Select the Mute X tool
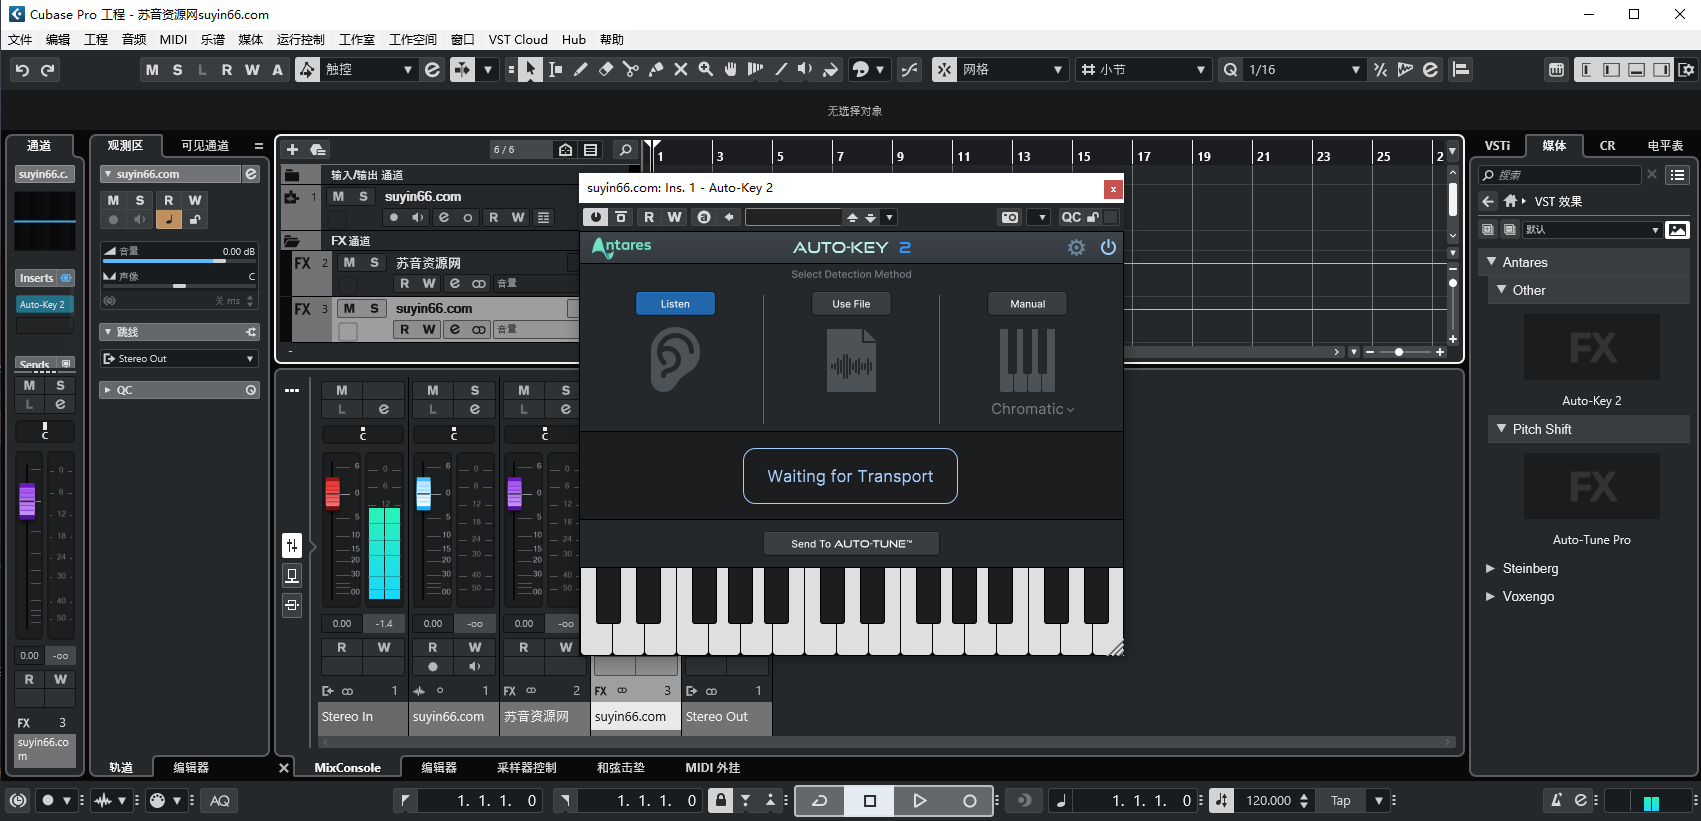Image resolution: width=1701 pixels, height=821 pixels. coord(681,70)
